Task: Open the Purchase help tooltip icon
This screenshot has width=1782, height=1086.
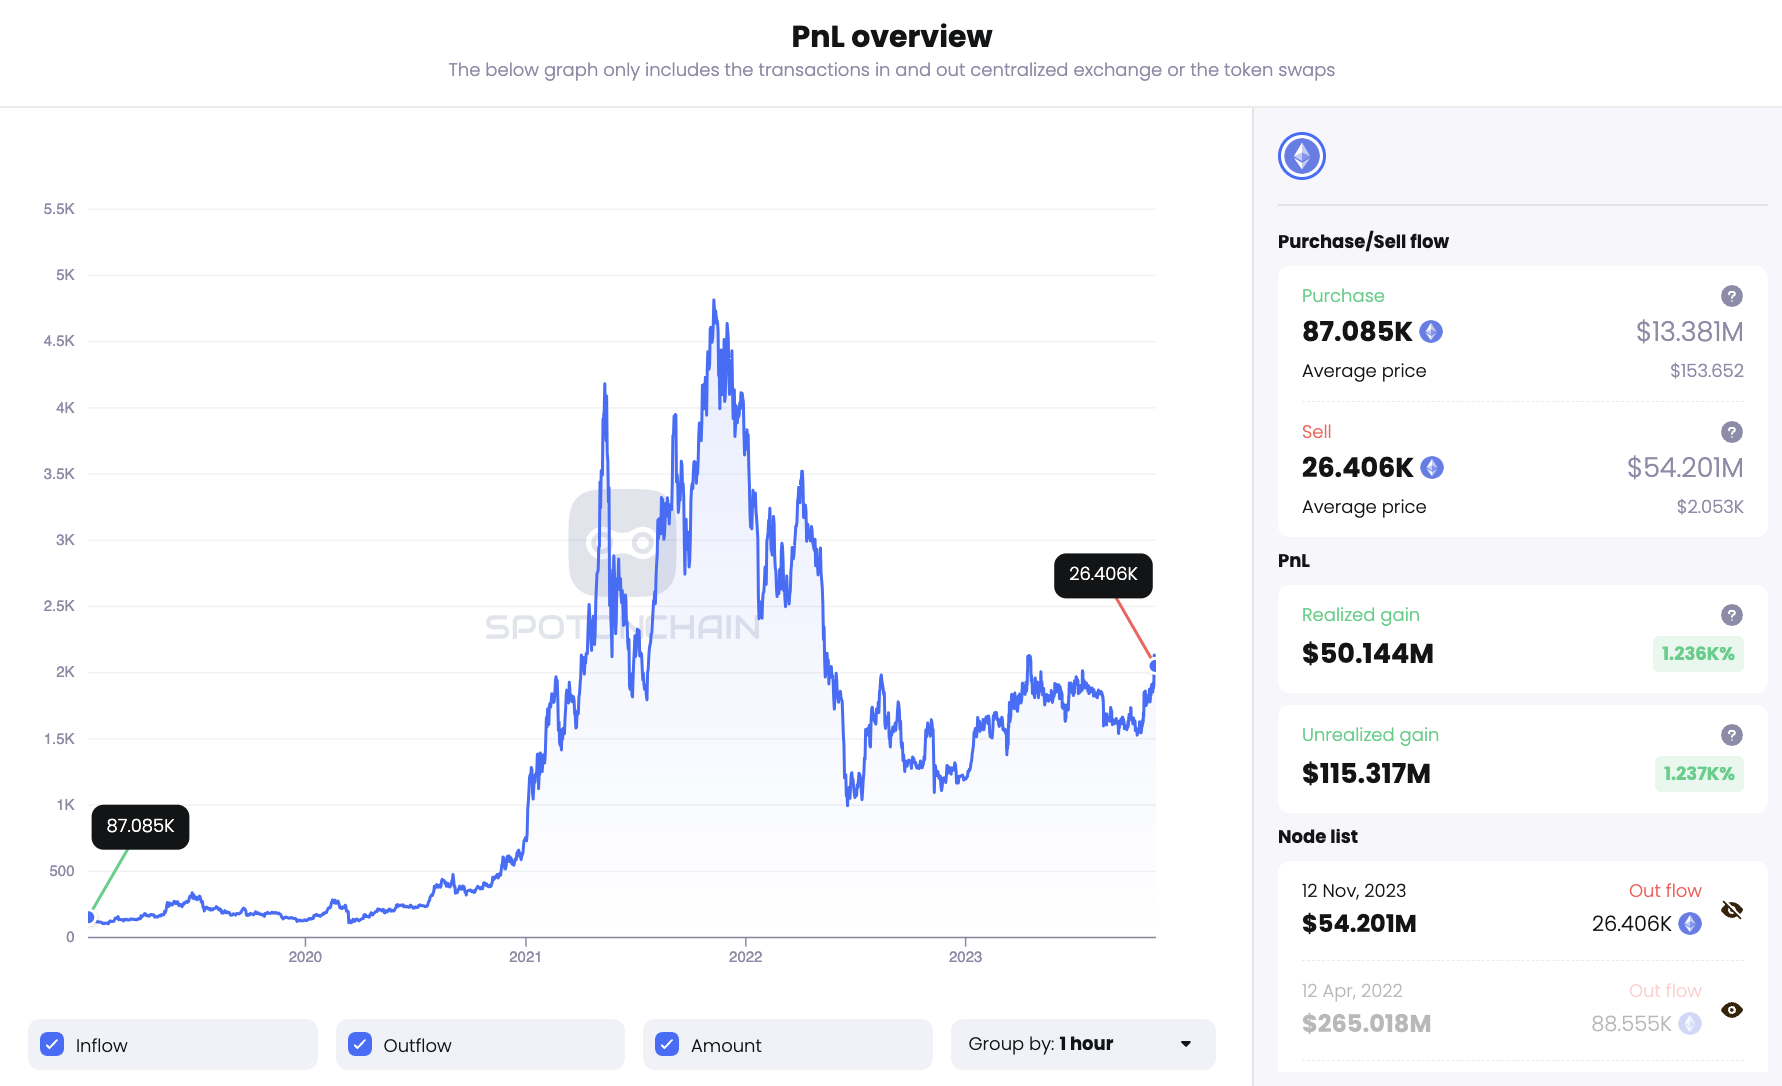Action: pyautogui.click(x=1733, y=296)
